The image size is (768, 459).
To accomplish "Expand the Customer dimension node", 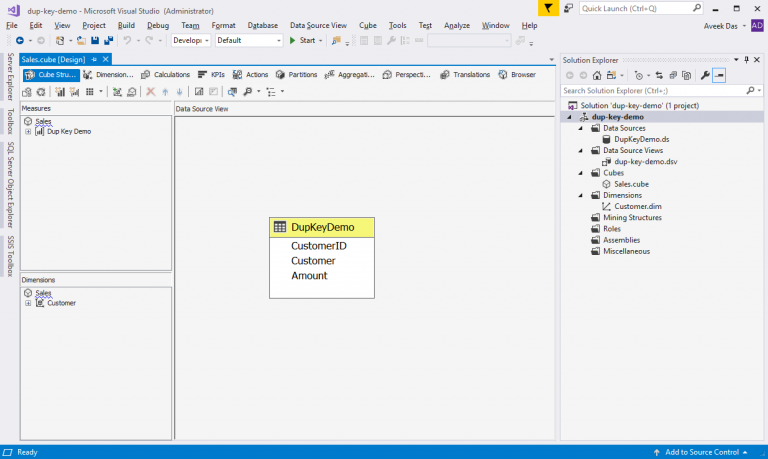I will (28, 303).
